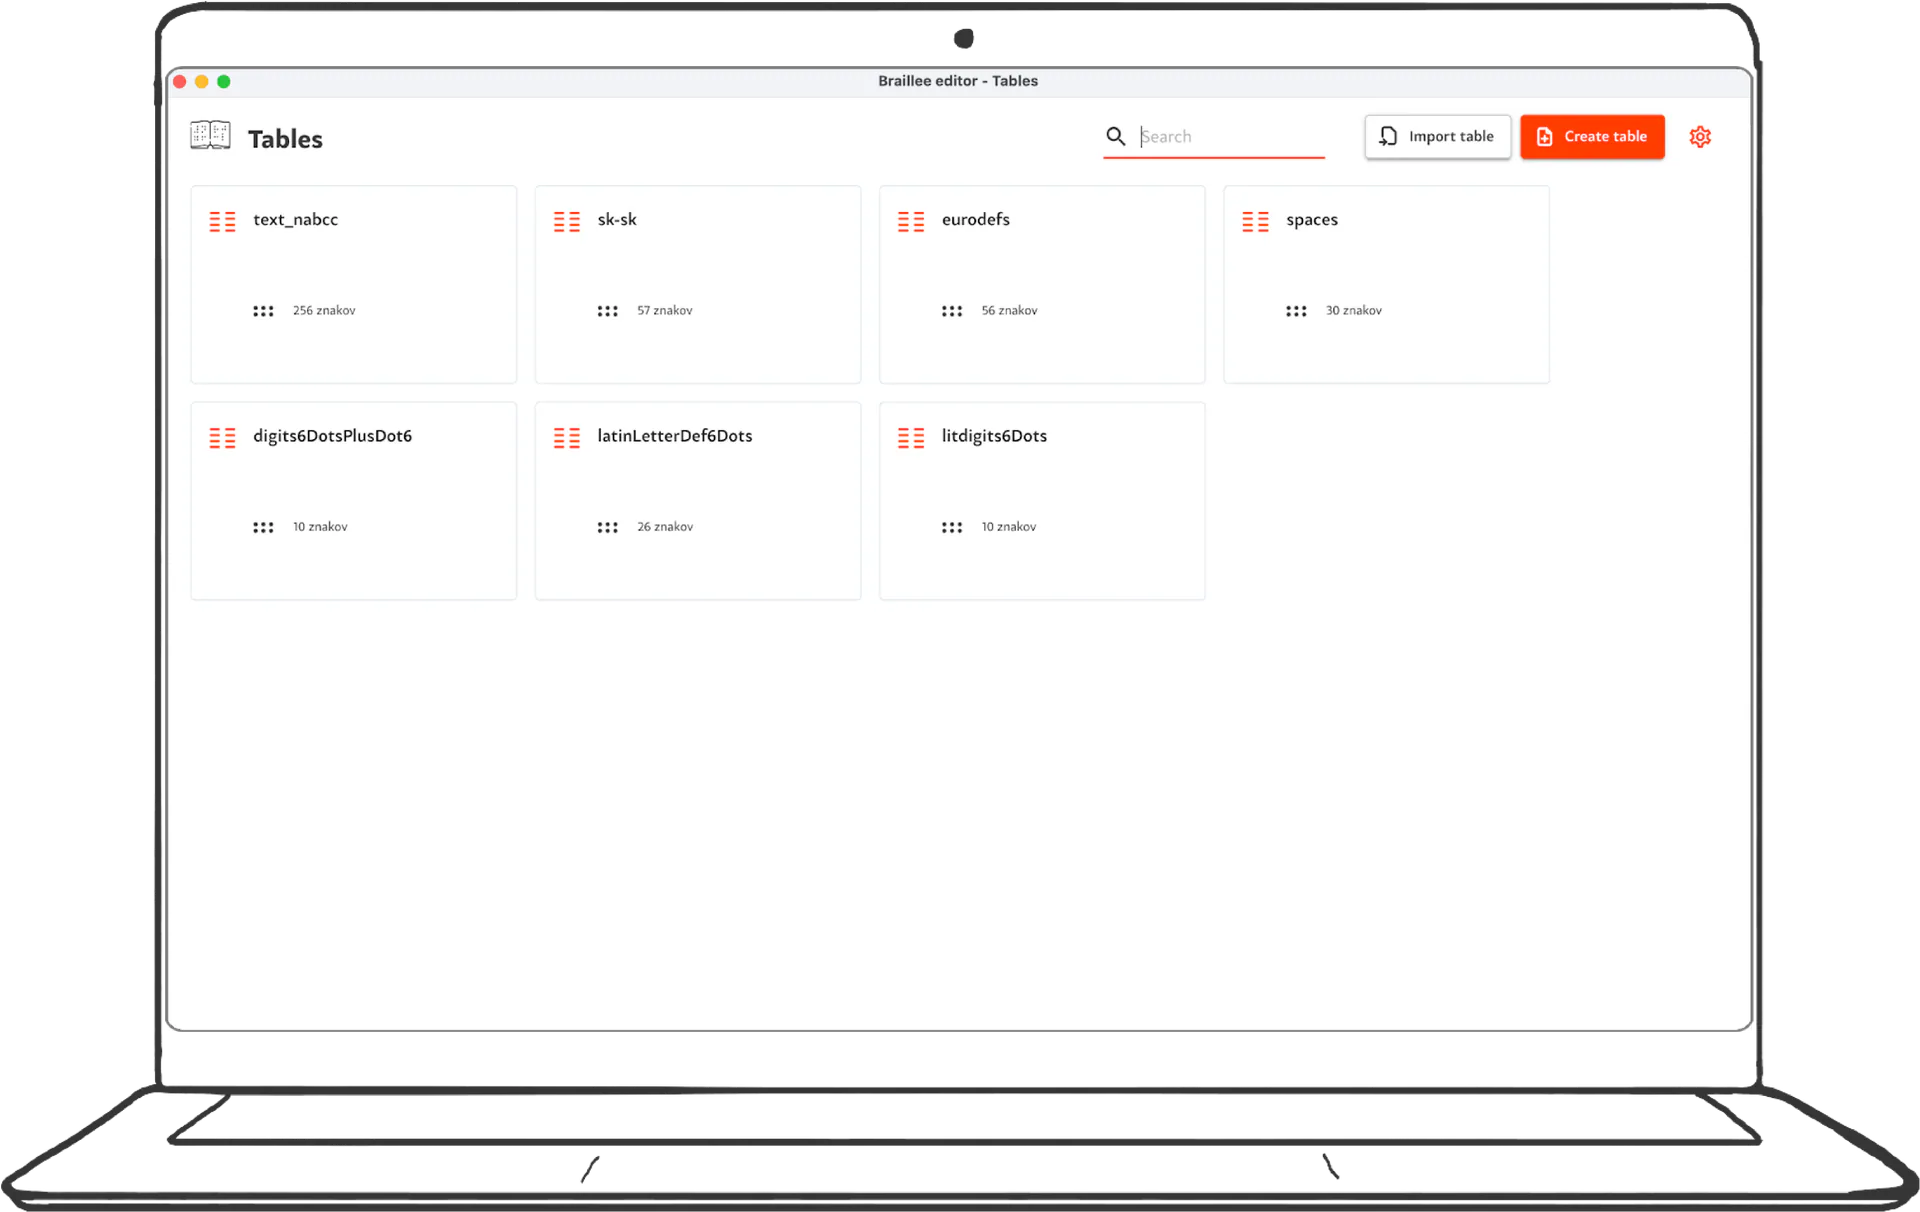Screen dimensions: 1920x1212
Task: Click the 30 znakov count label
Action: point(1353,310)
